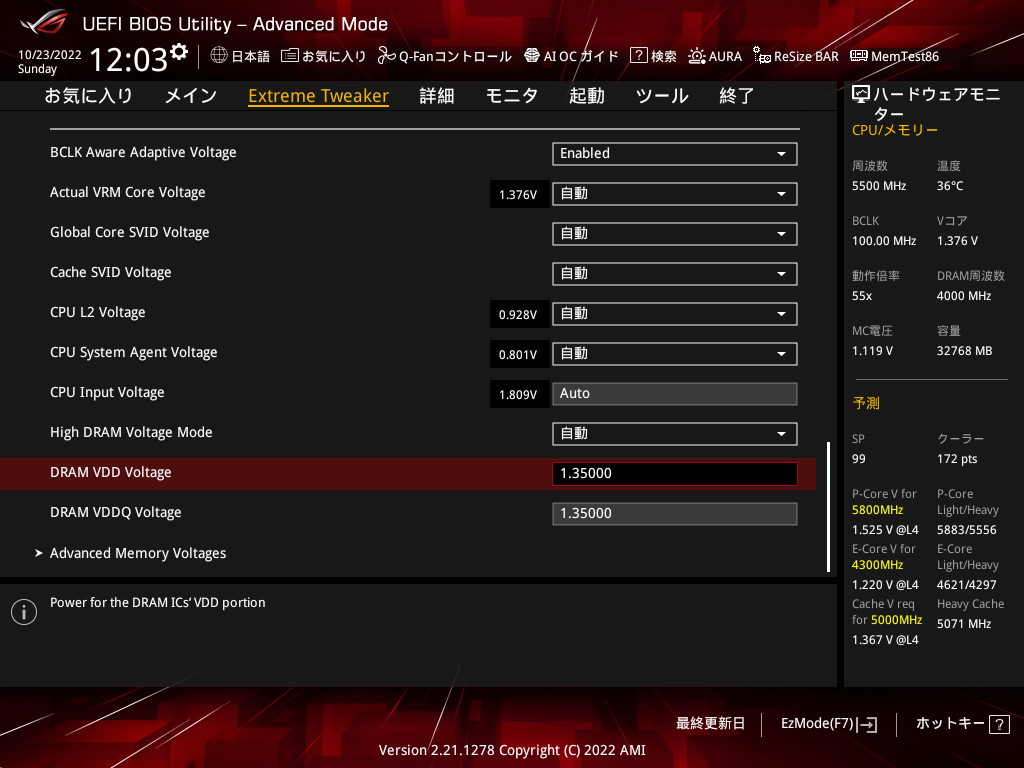The height and width of the screenshot is (768, 1024).
Task: Click the hardware monitor screen icon
Action: 861,95
